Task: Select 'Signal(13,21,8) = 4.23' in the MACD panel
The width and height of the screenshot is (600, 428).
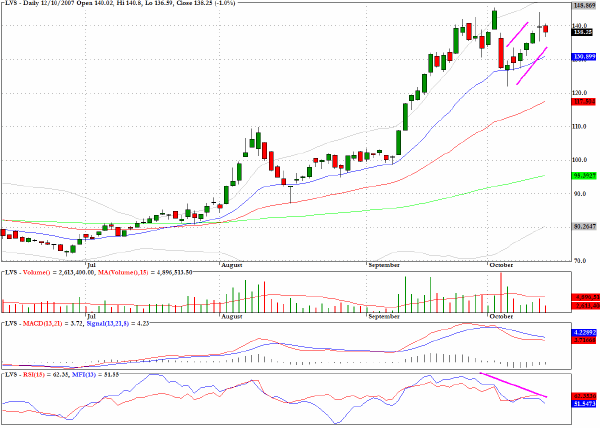Action: pyautogui.click(x=117, y=324)
